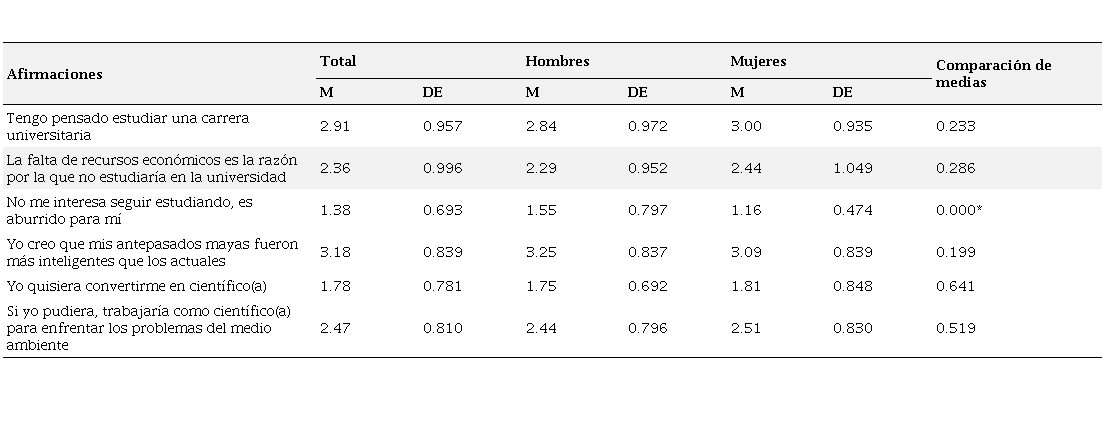Select the "DE" subheader under Hombres
Screen dimensions: 1105x429
[x=637, y=92]
